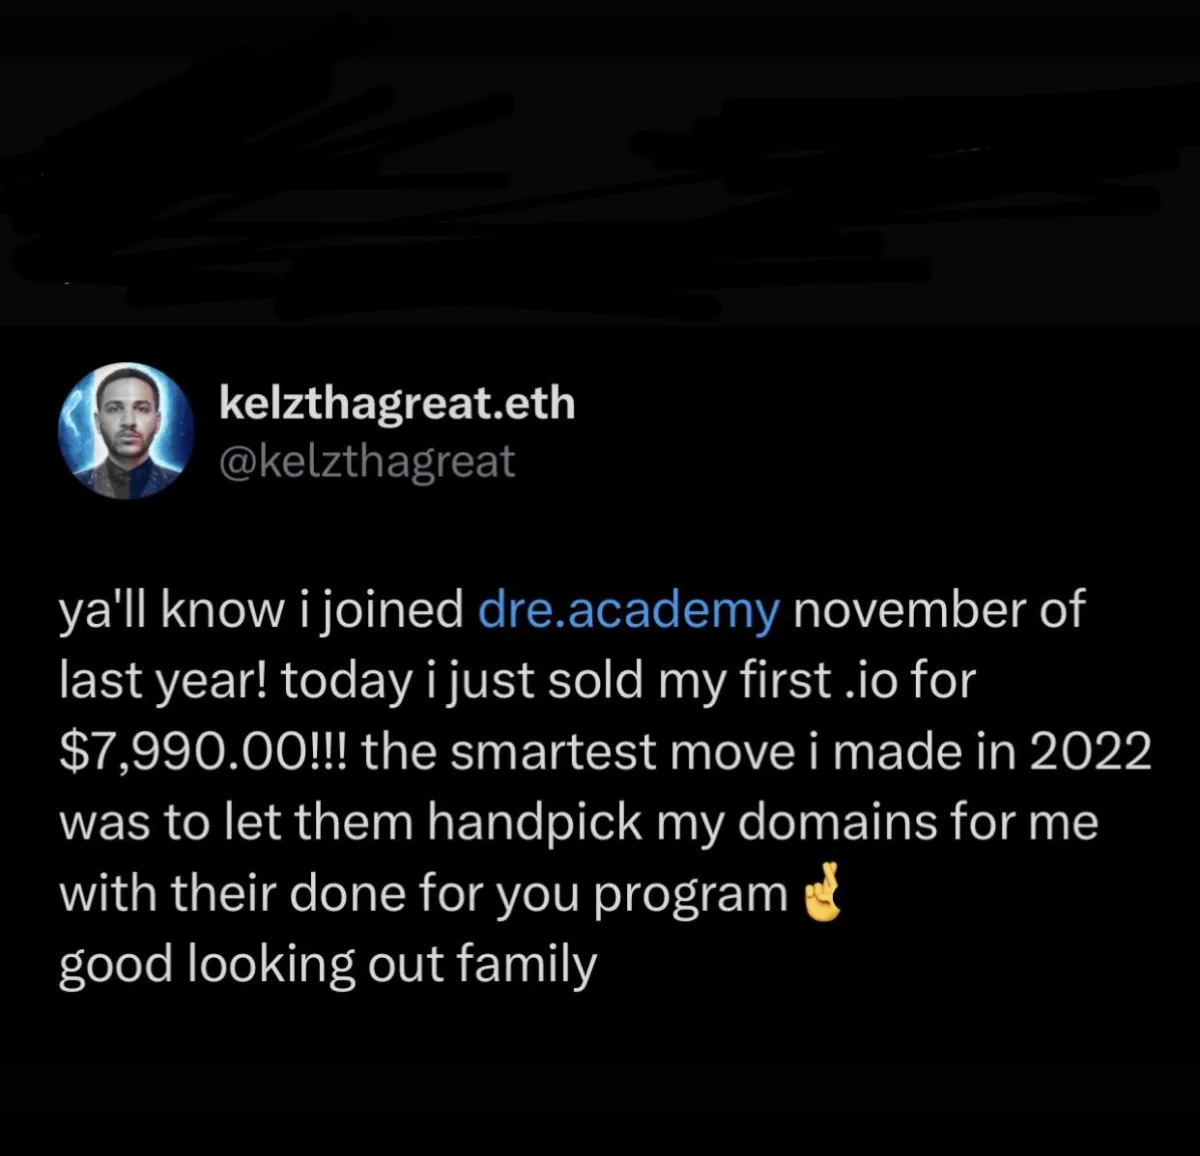Click the word "handpick" in the tweet
Screen dimensions: 1200x1156
click(536, 824)
